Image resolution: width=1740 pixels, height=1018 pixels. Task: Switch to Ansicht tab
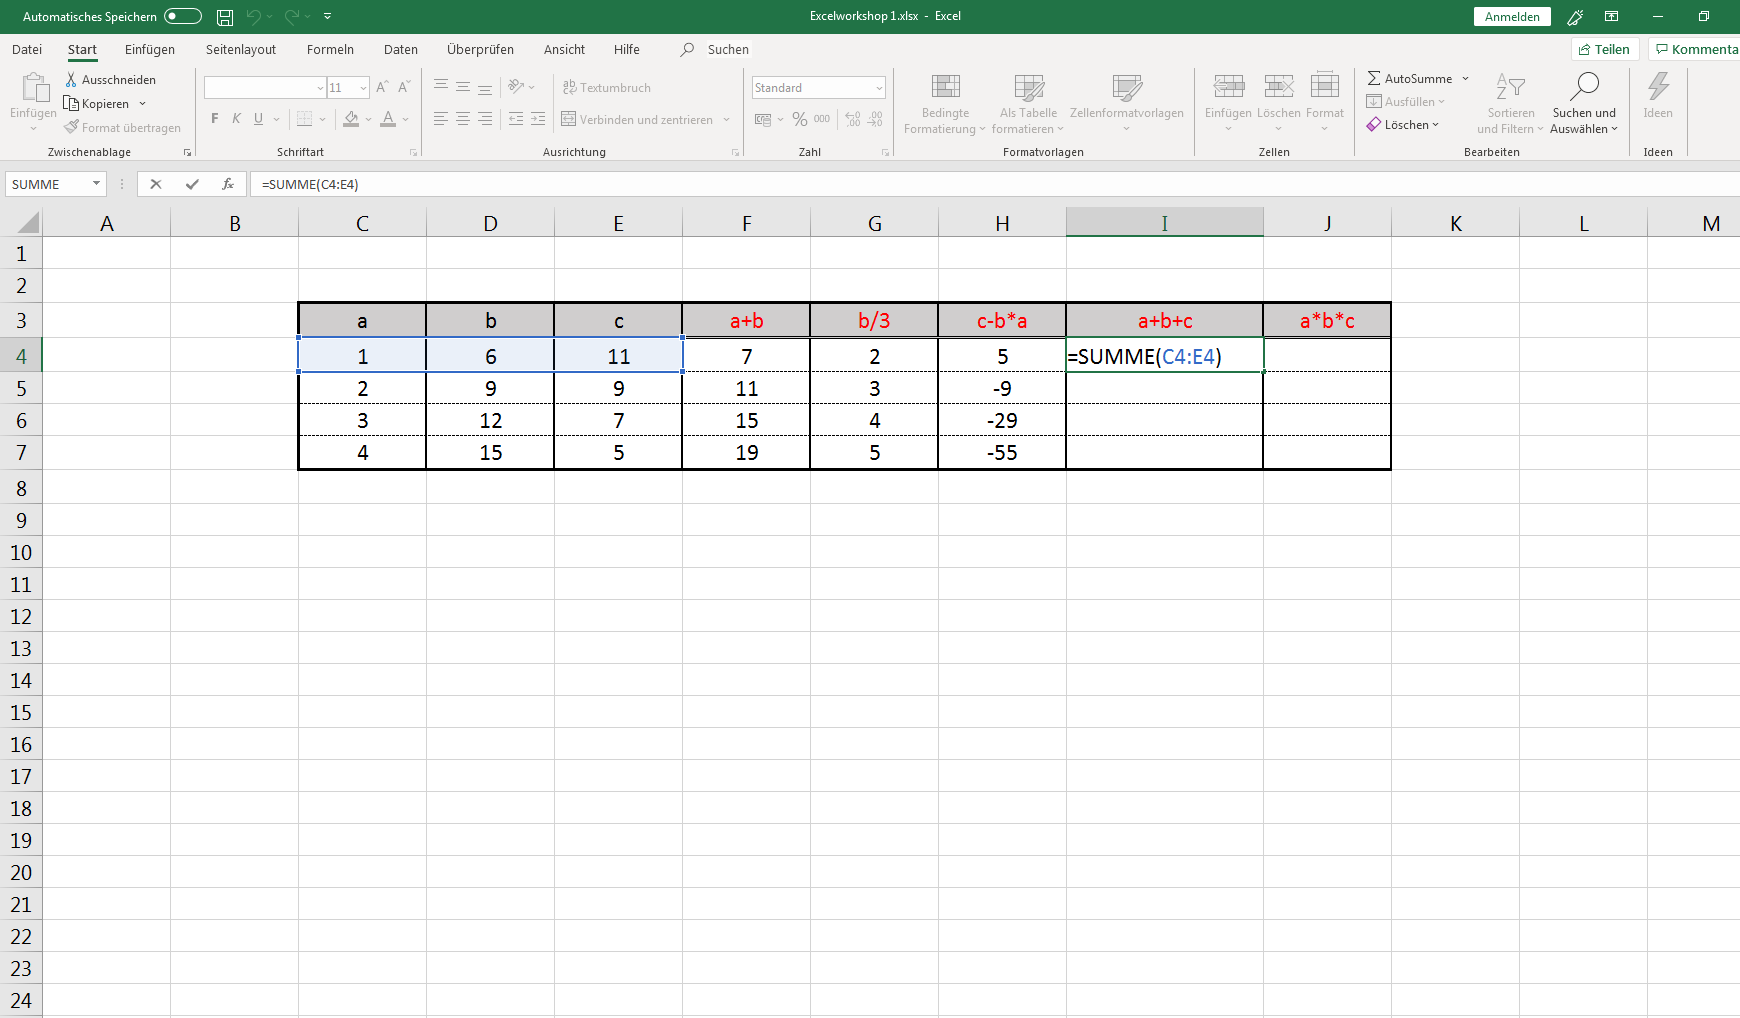[564, 49]
